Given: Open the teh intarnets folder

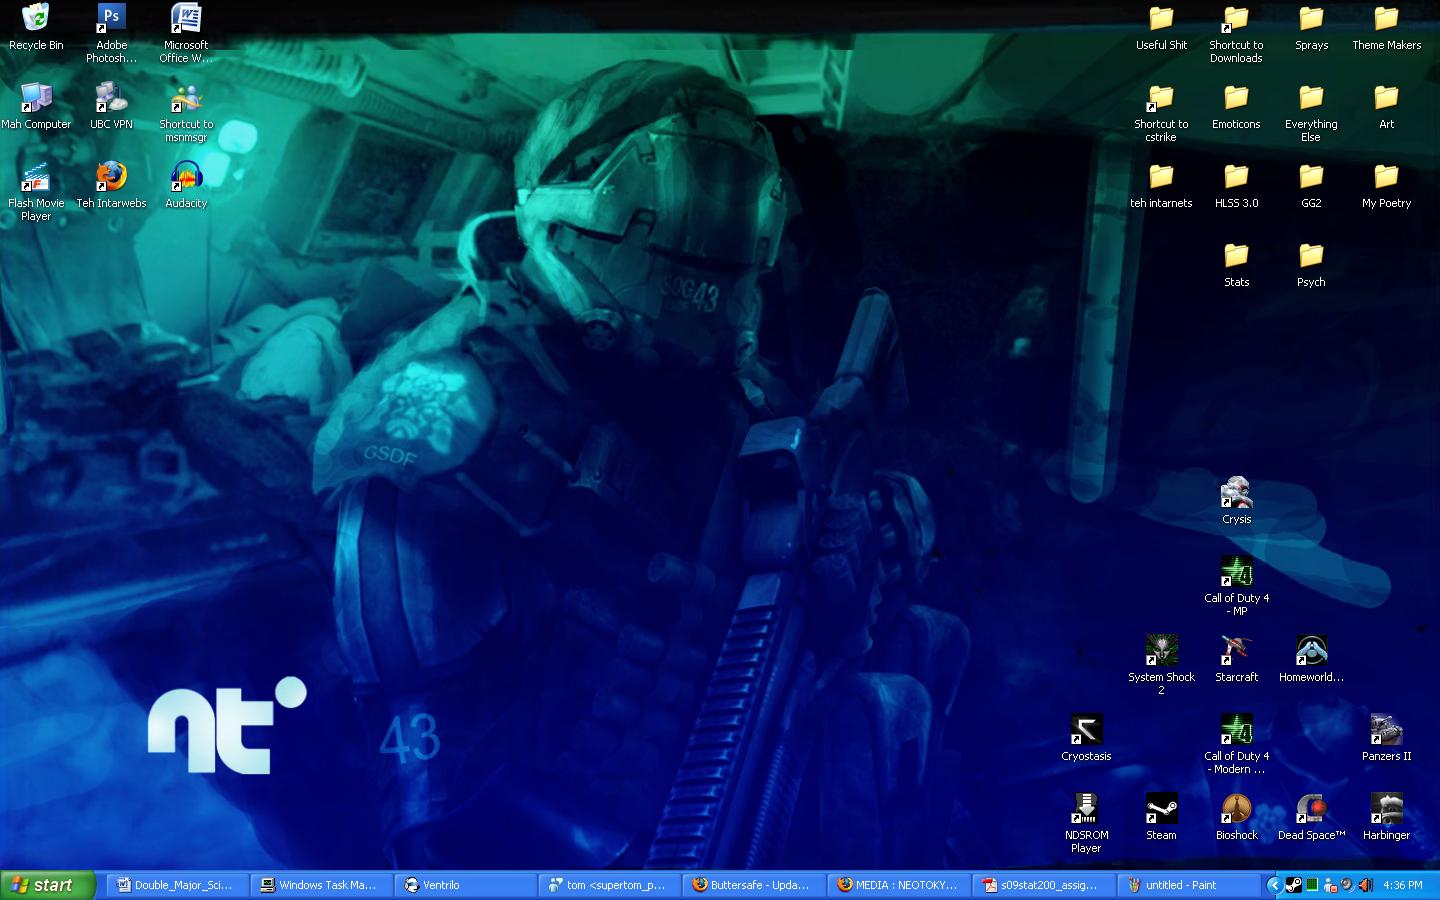Looking at the screenshot, I should point(1161,185).
